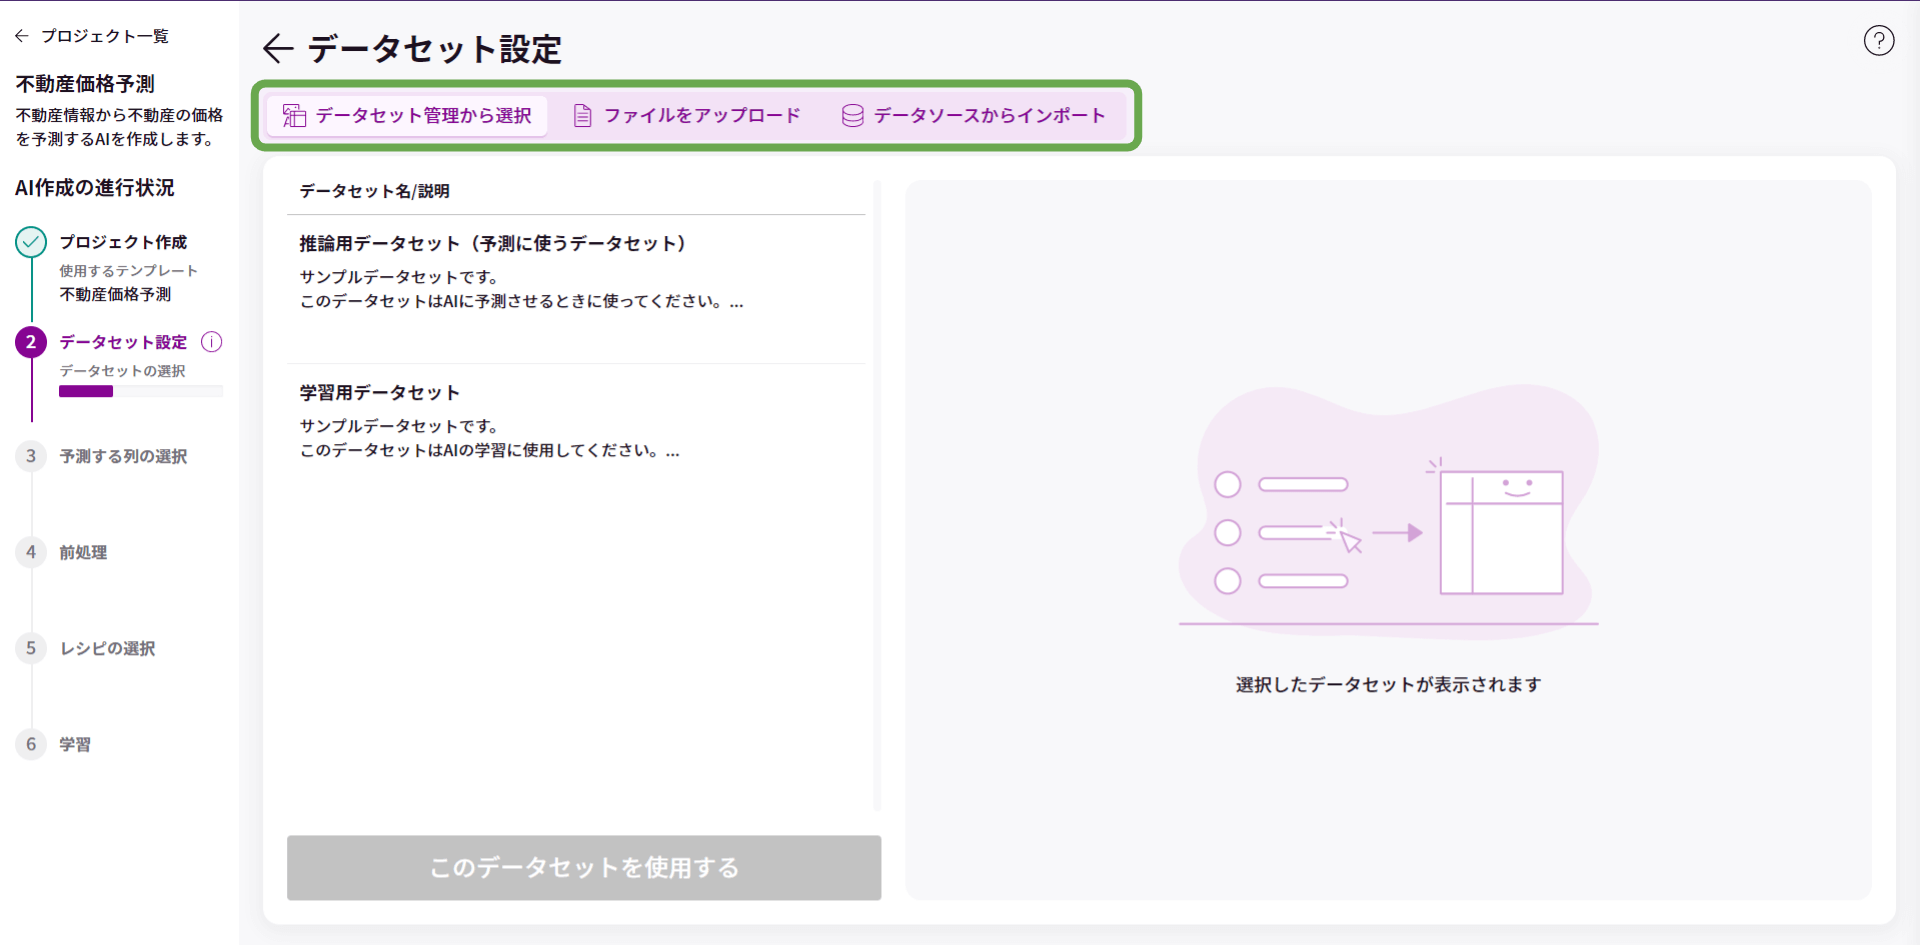This screenshot has height=945, width=1920.
Task: Click このデータセットはAIに予測させるとき description text
Action: pos(521,302)
